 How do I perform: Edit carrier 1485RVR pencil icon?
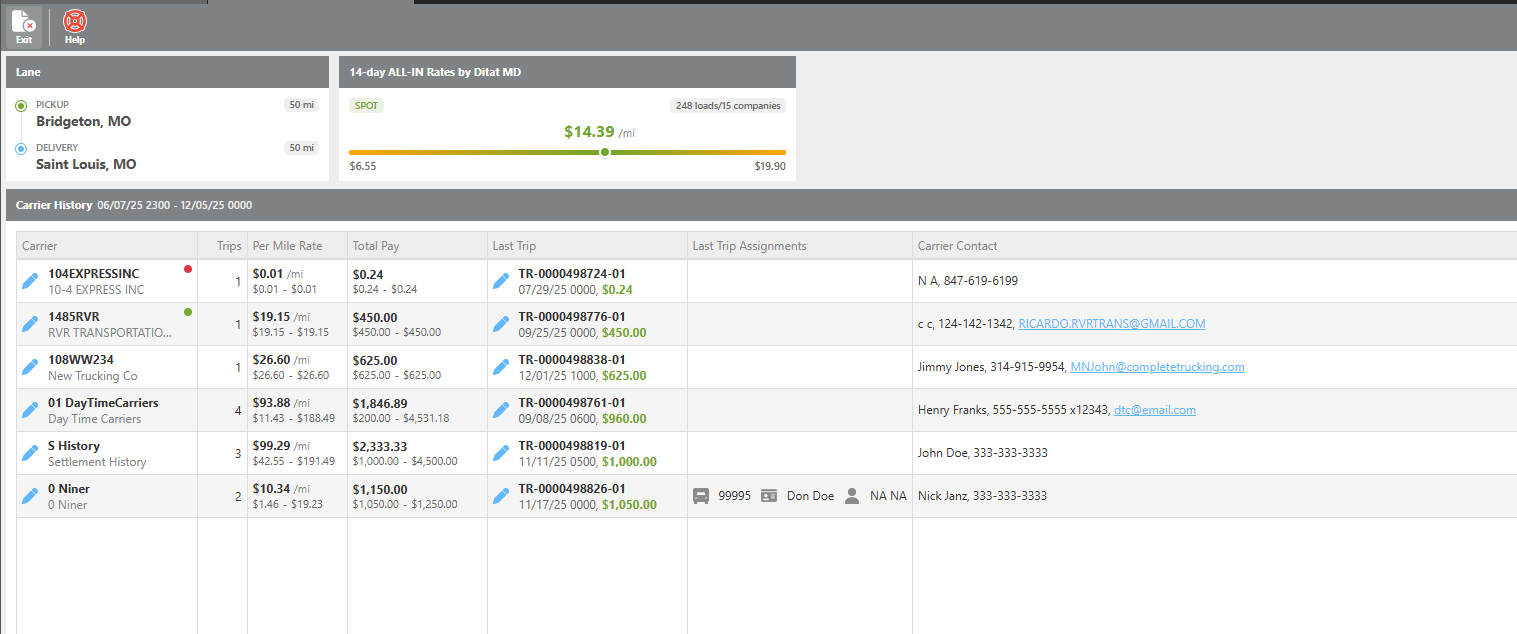[x=31, y=325]
